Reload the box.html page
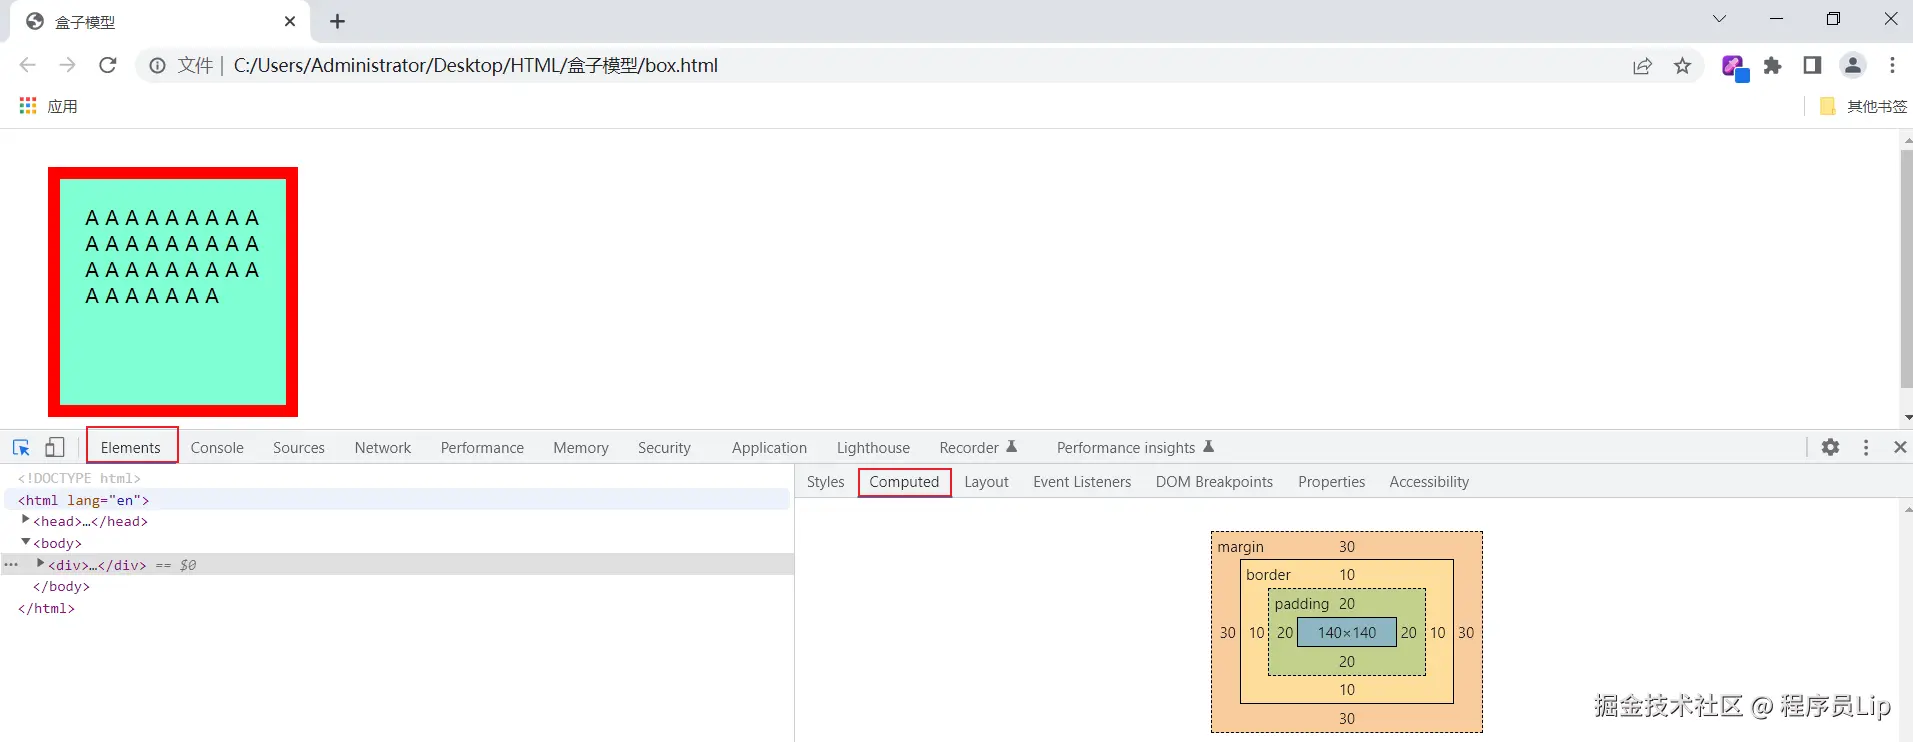Image resolution: width=1913 pixels, height=742 pixels. coord(108,65)
